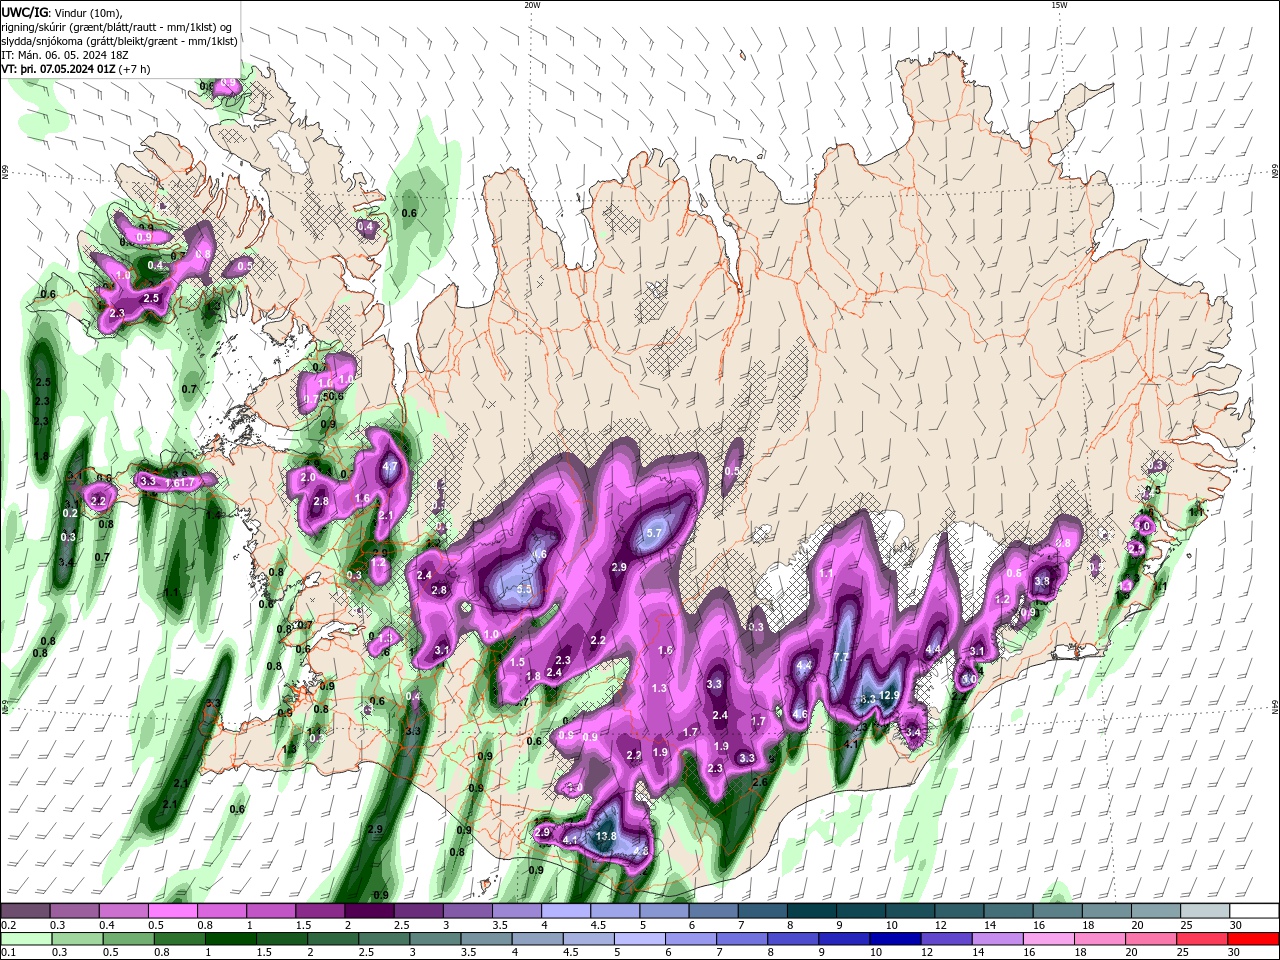This screenshot has width=1280, height=960.
Task: Click the rigning/skúrir legend description line
Action: click(118, 27)
